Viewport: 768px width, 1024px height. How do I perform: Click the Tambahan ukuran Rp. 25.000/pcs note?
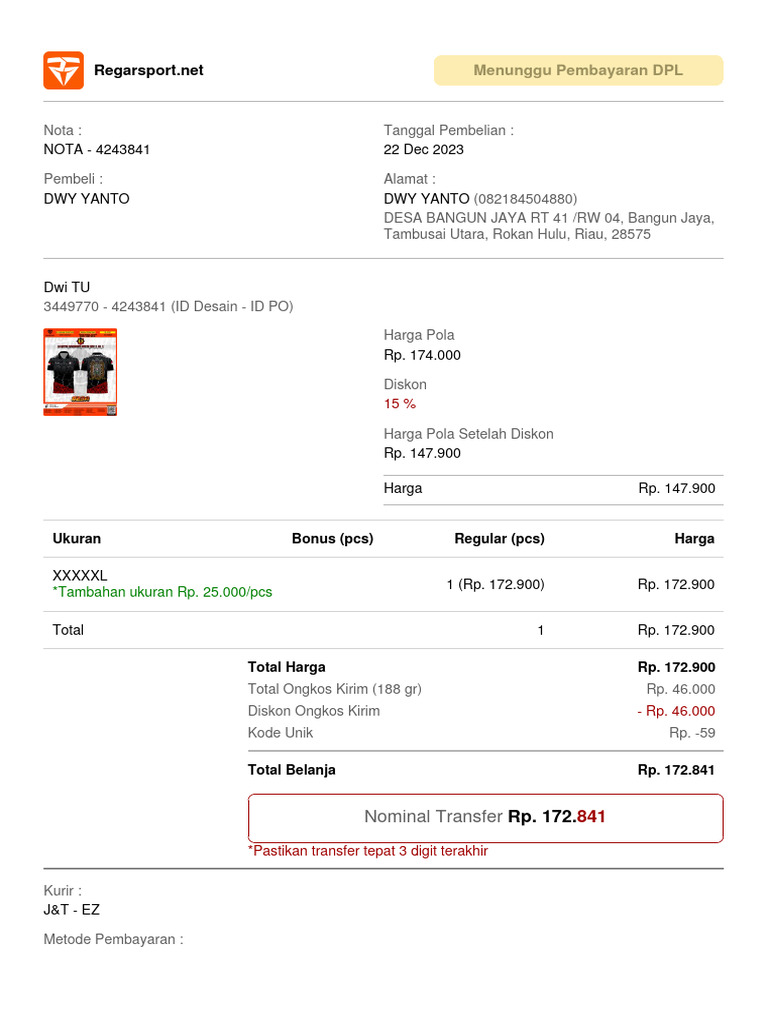coord(162,592)
